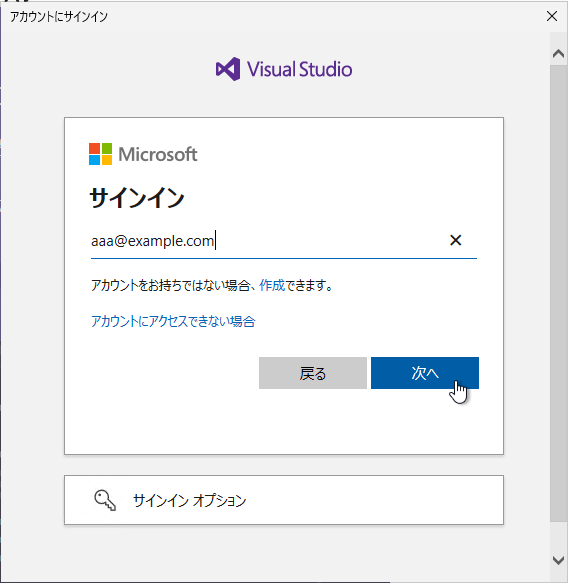568x583 pixels.
Task: Click the サインイン オプション label text
Action: (190, 500)
